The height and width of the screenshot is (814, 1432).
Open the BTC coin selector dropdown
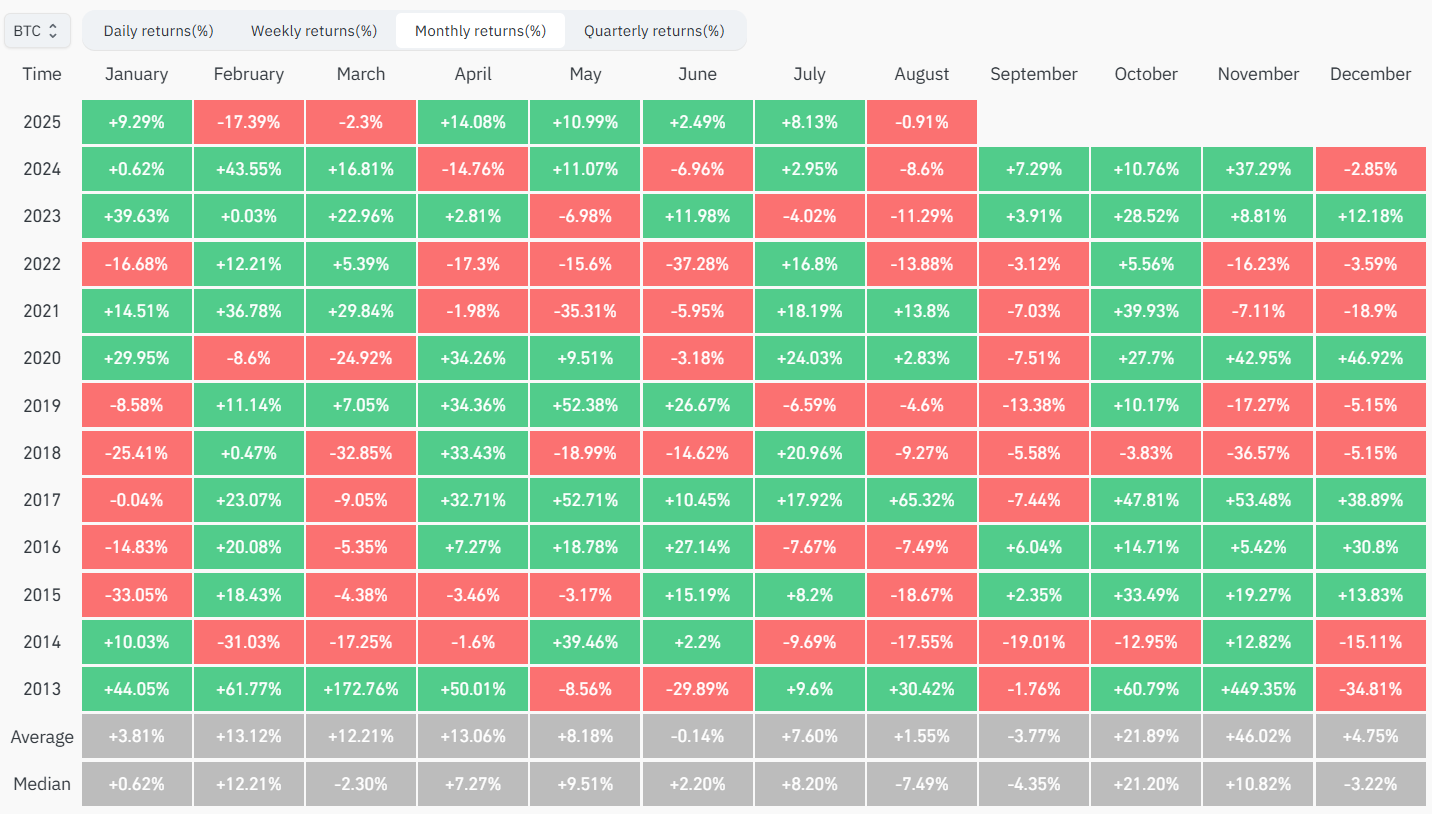pyautogui.click(x=37, y=31)
